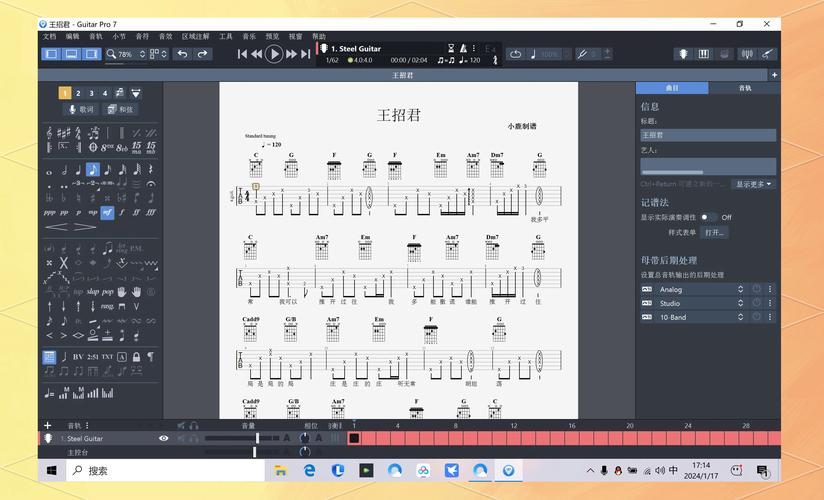824x500 pixels.
Task: Add a section marker A
Action: (x=122, y=356)
